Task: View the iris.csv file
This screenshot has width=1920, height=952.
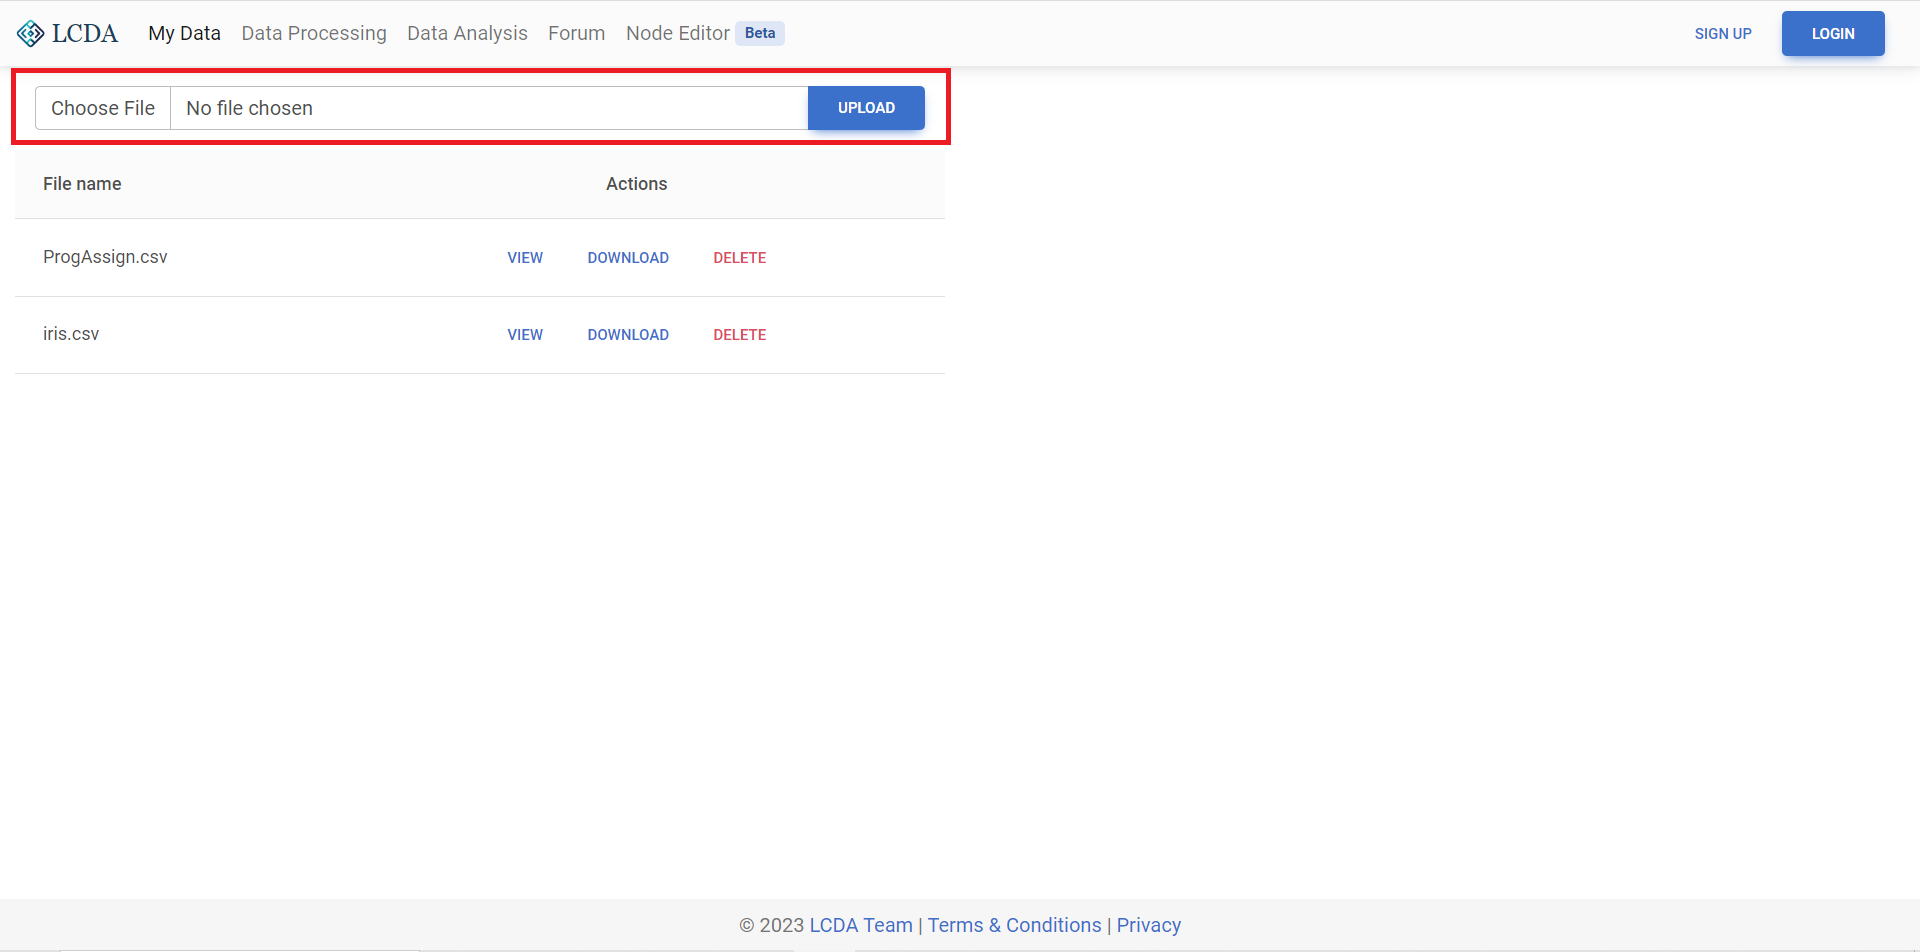Action: 525,334
